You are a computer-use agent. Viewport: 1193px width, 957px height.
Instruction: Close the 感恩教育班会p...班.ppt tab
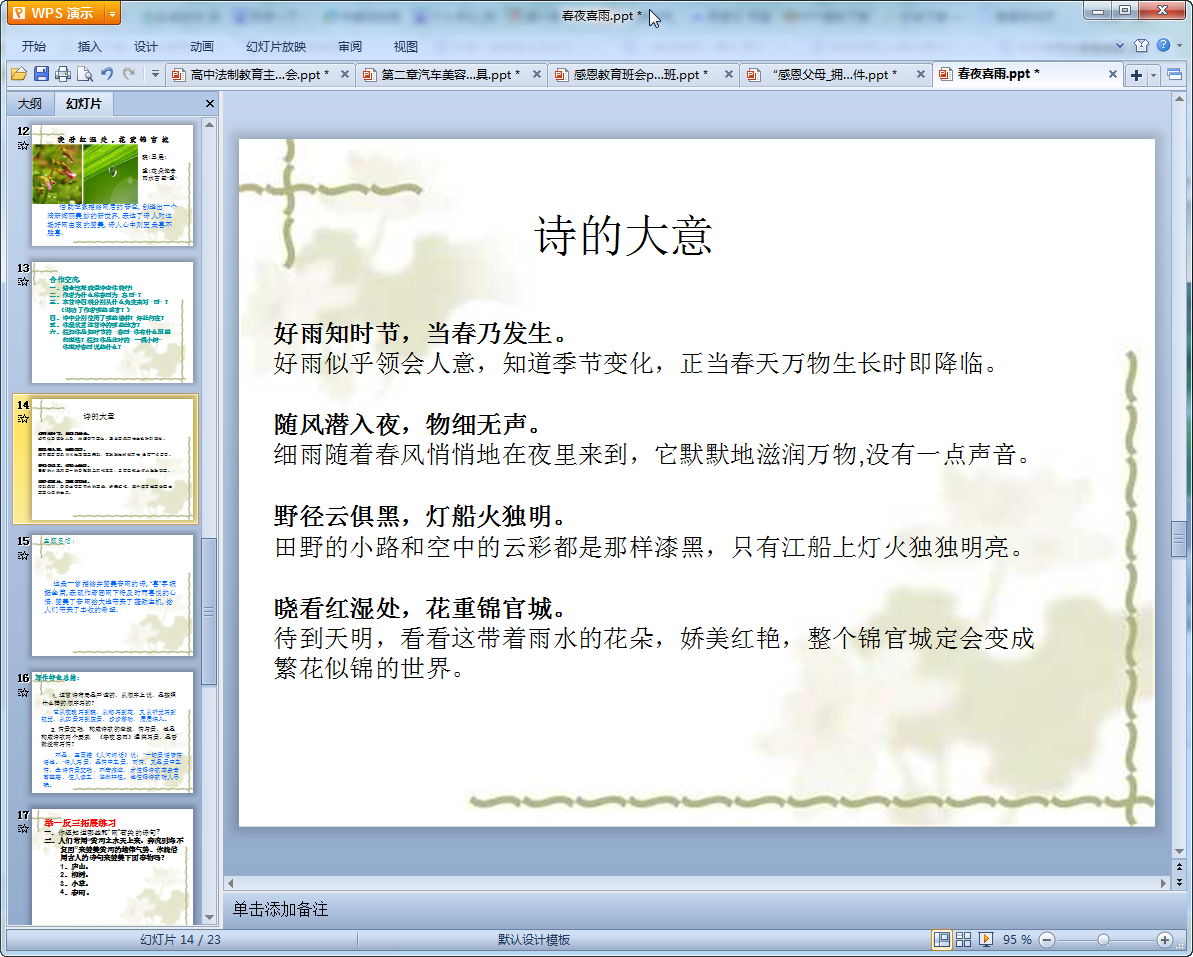click(x=728, y=75)
